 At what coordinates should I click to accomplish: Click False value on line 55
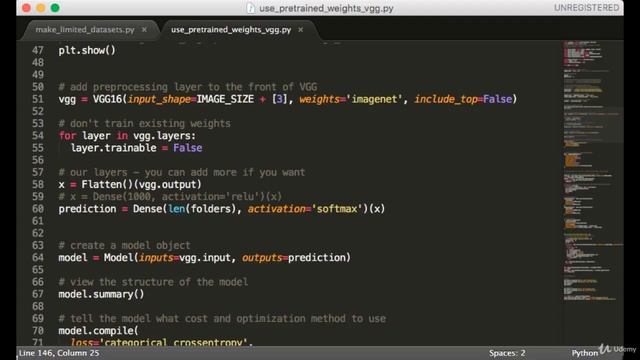(x=187, y=148)
